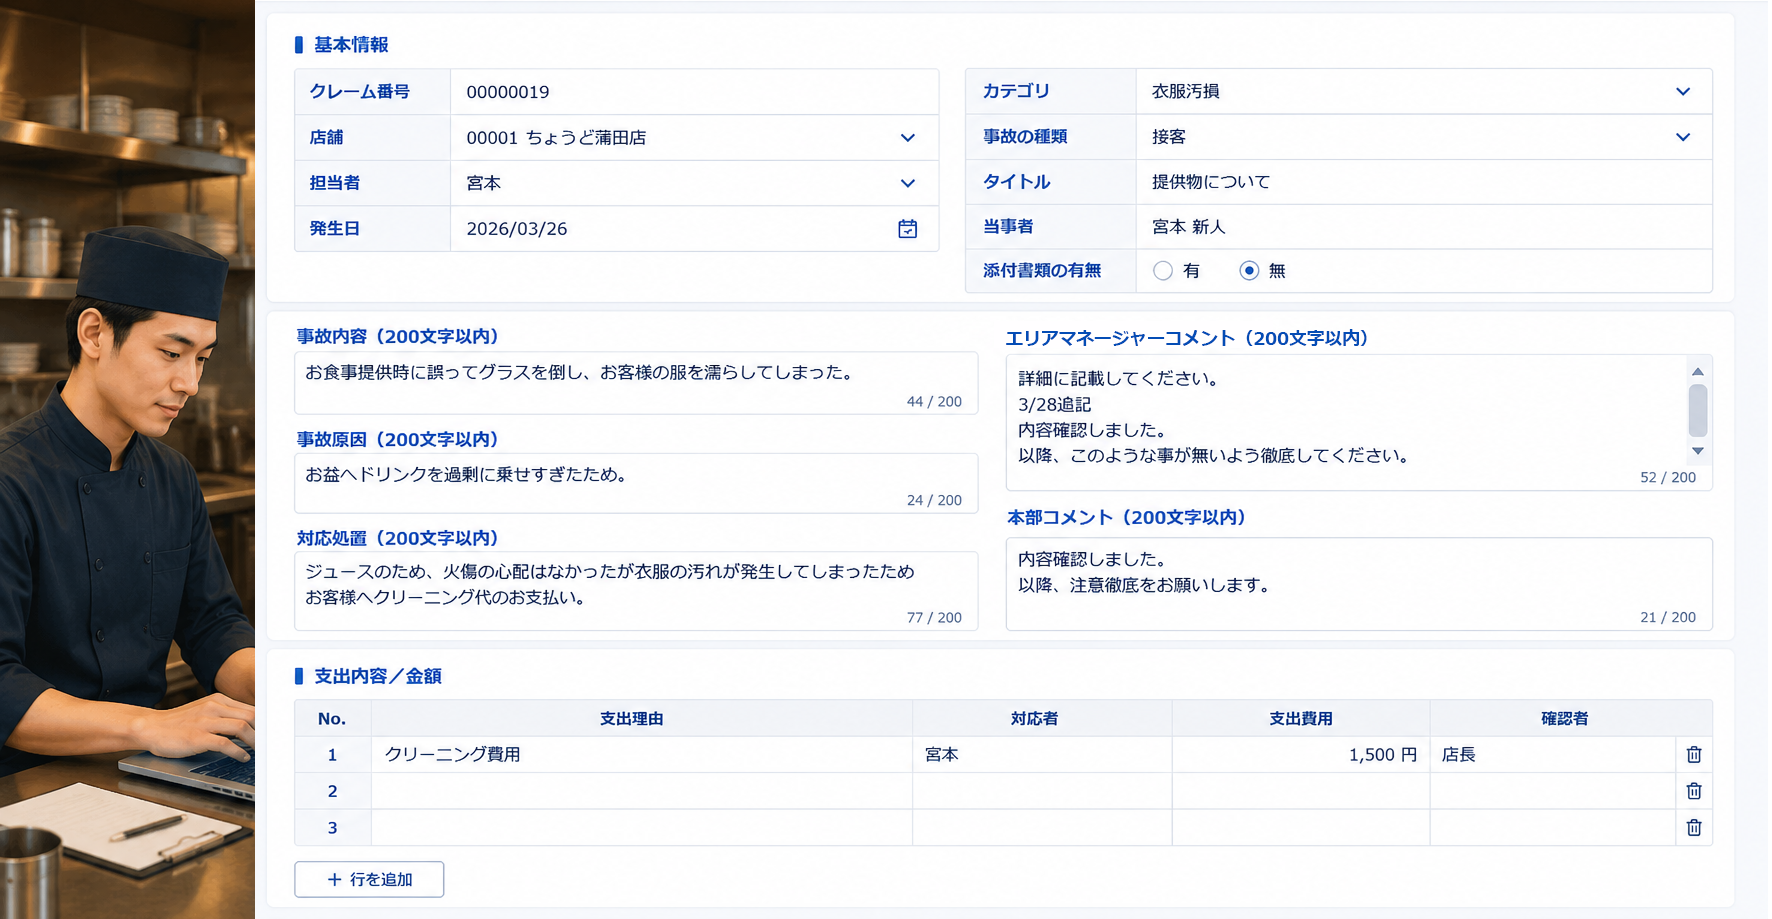
Task: Expand the 店舗 dropdown
Action: click(x=907, y=138)
